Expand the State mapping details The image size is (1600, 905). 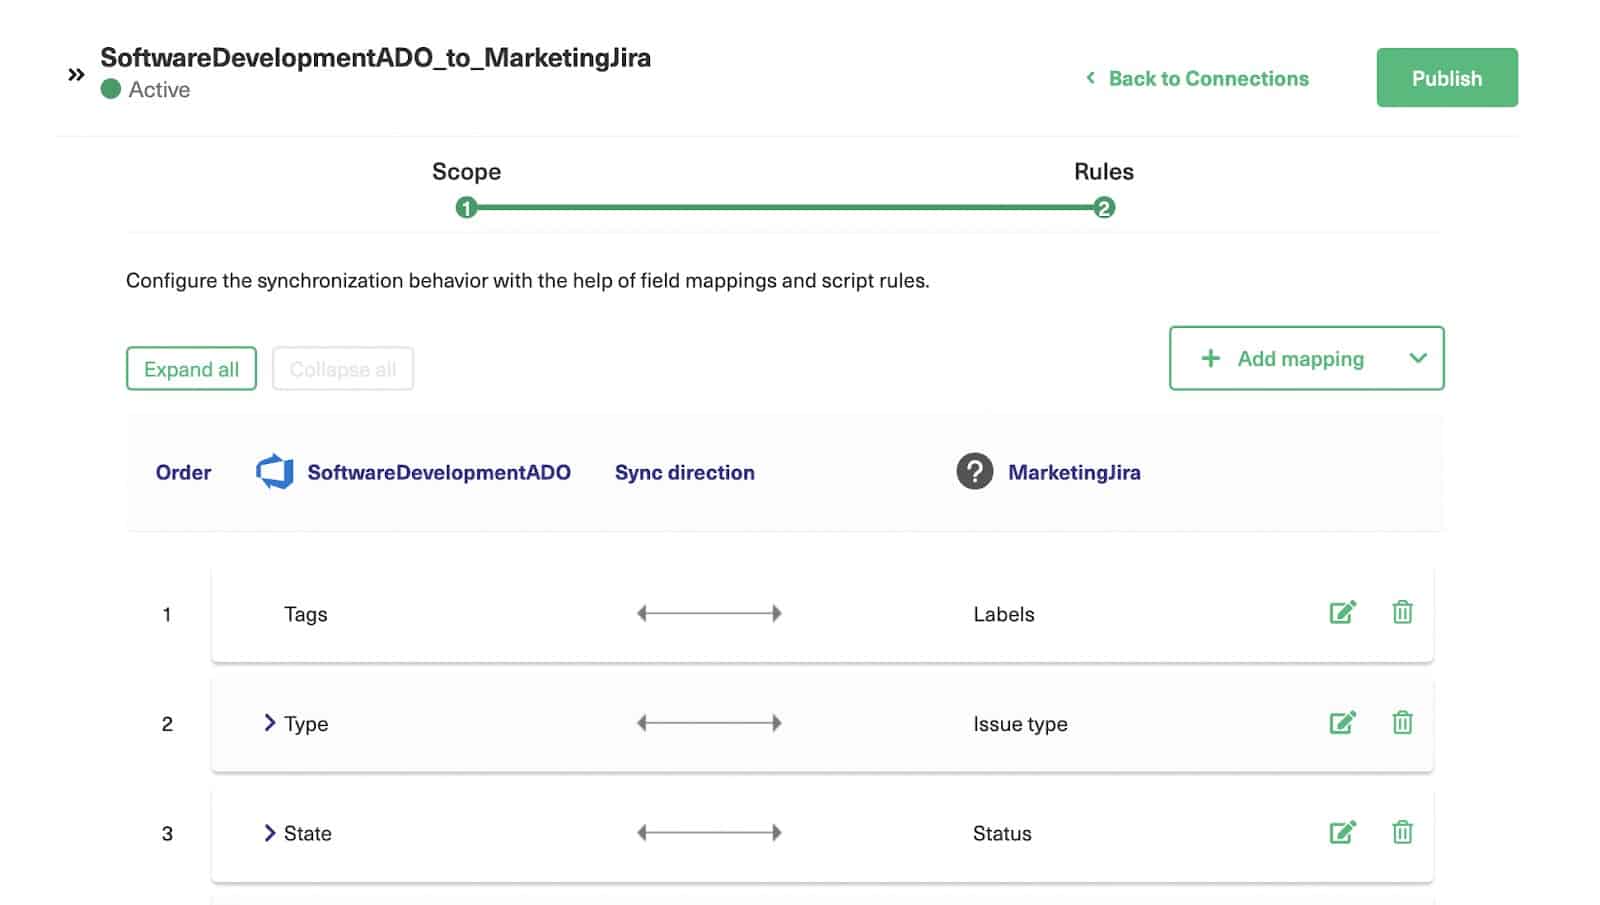268,832
